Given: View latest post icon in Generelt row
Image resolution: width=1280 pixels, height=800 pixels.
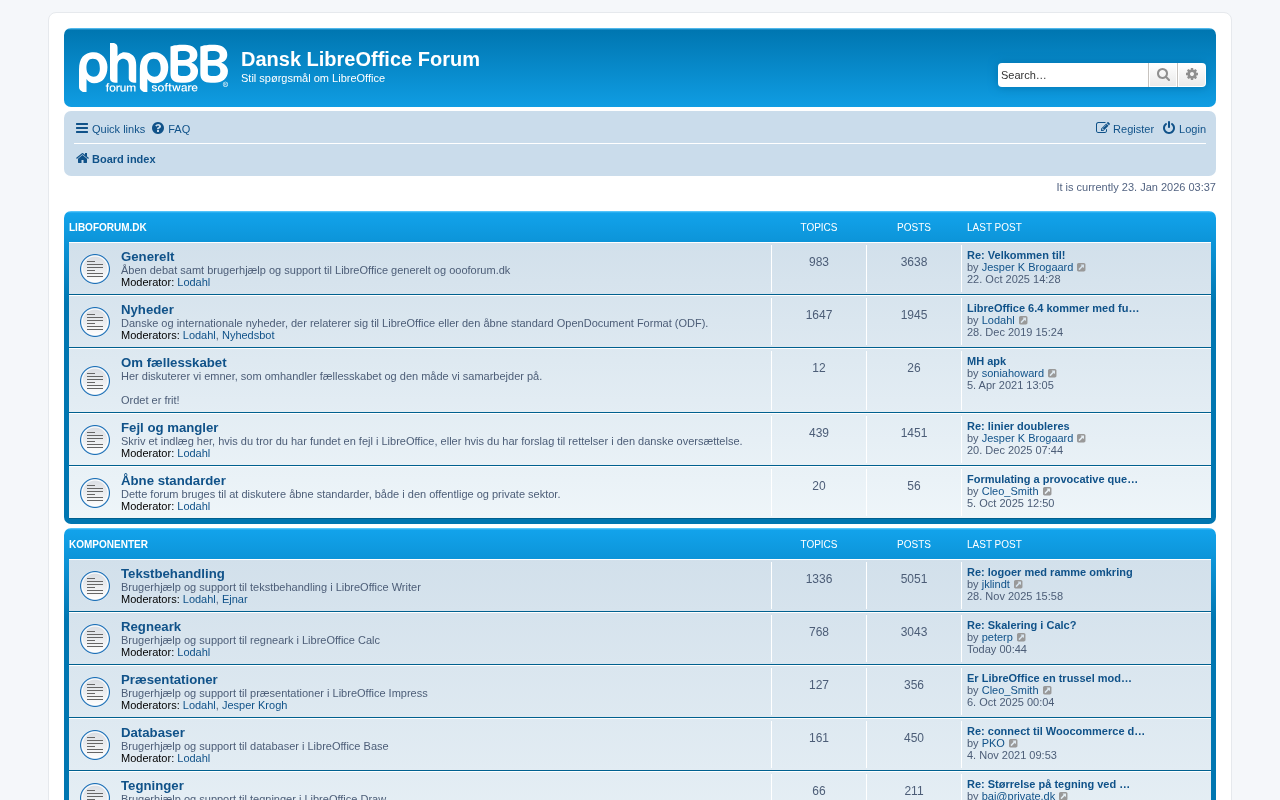Looking at the screenshot, I should [x=1082, y=268].
